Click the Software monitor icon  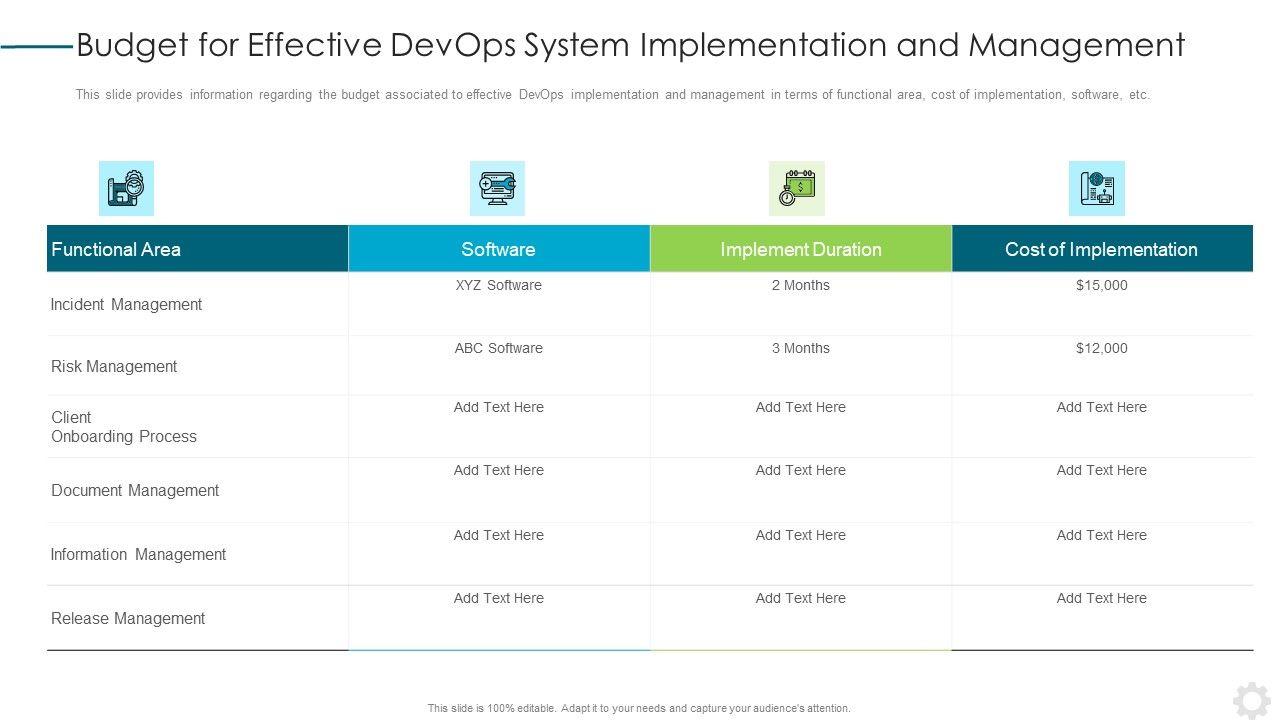(x=497, y=188)
